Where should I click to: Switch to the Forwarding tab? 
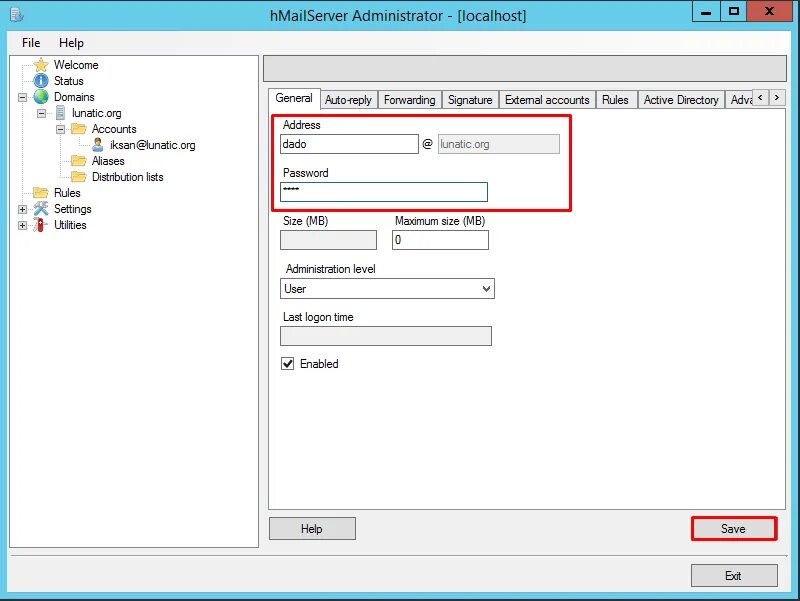coord(410,100)
